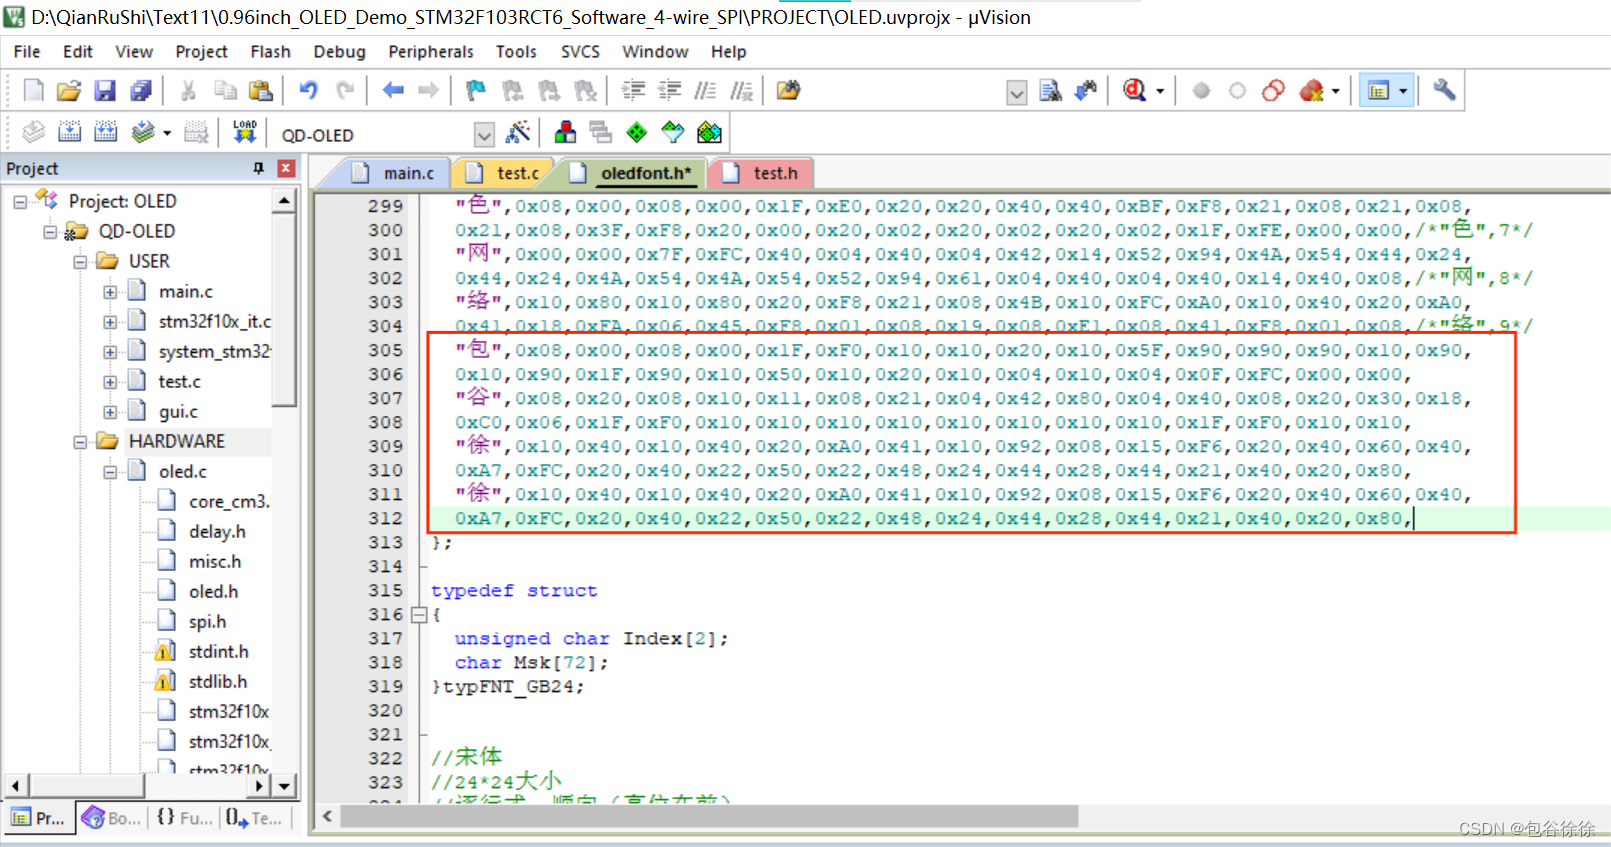Select delay.h in the project tree
The width and height of the screenshot is (1611, 847).
point(216,532)
